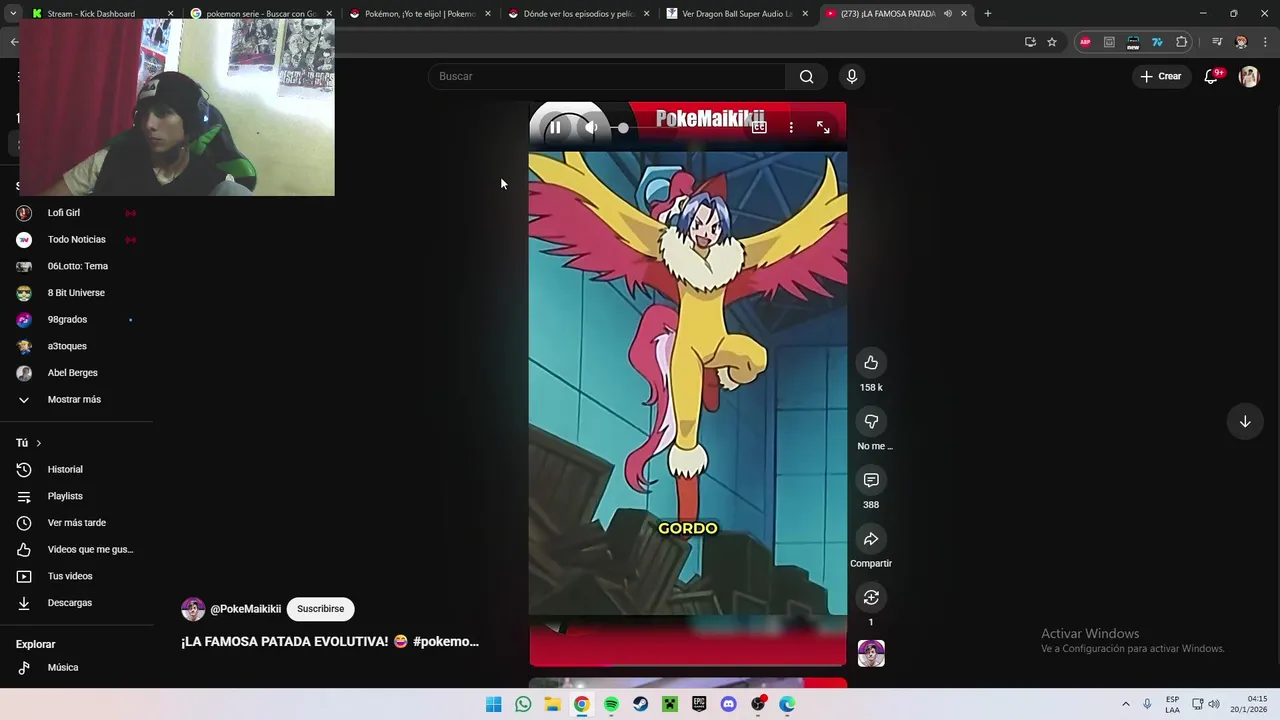Viewport: 1280px width, 720px height.
Task: Expand subscriptions with Mostrar más
Action: [76, 400]
